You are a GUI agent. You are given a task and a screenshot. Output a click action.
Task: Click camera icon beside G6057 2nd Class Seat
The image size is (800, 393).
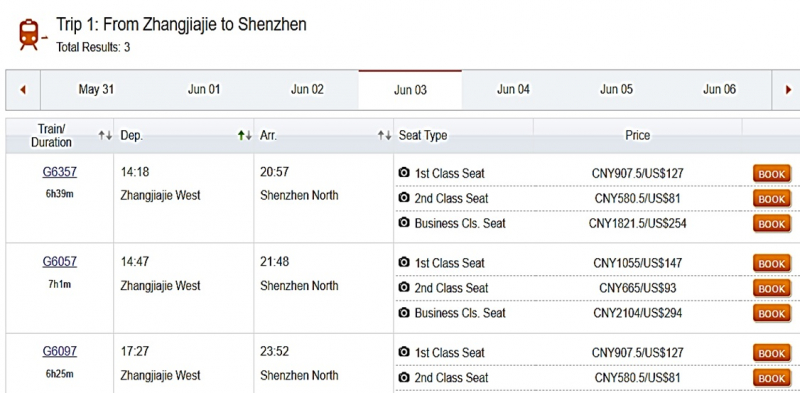point(404,288)
